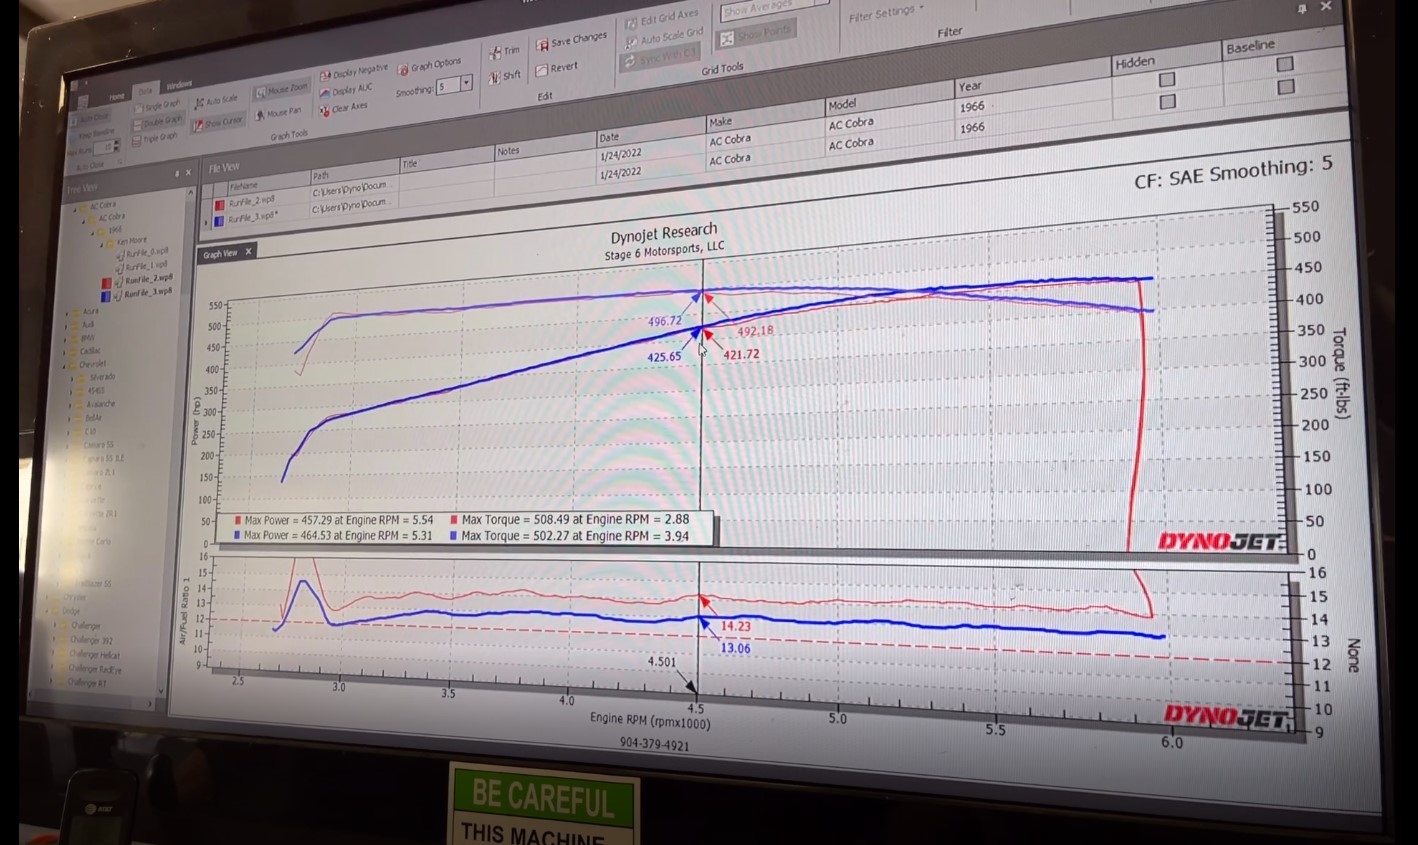The width and height of the screenshot is (1418, 845).
Task: Switch to the Home ribbon tab
Action: click(x=117, y=96)
